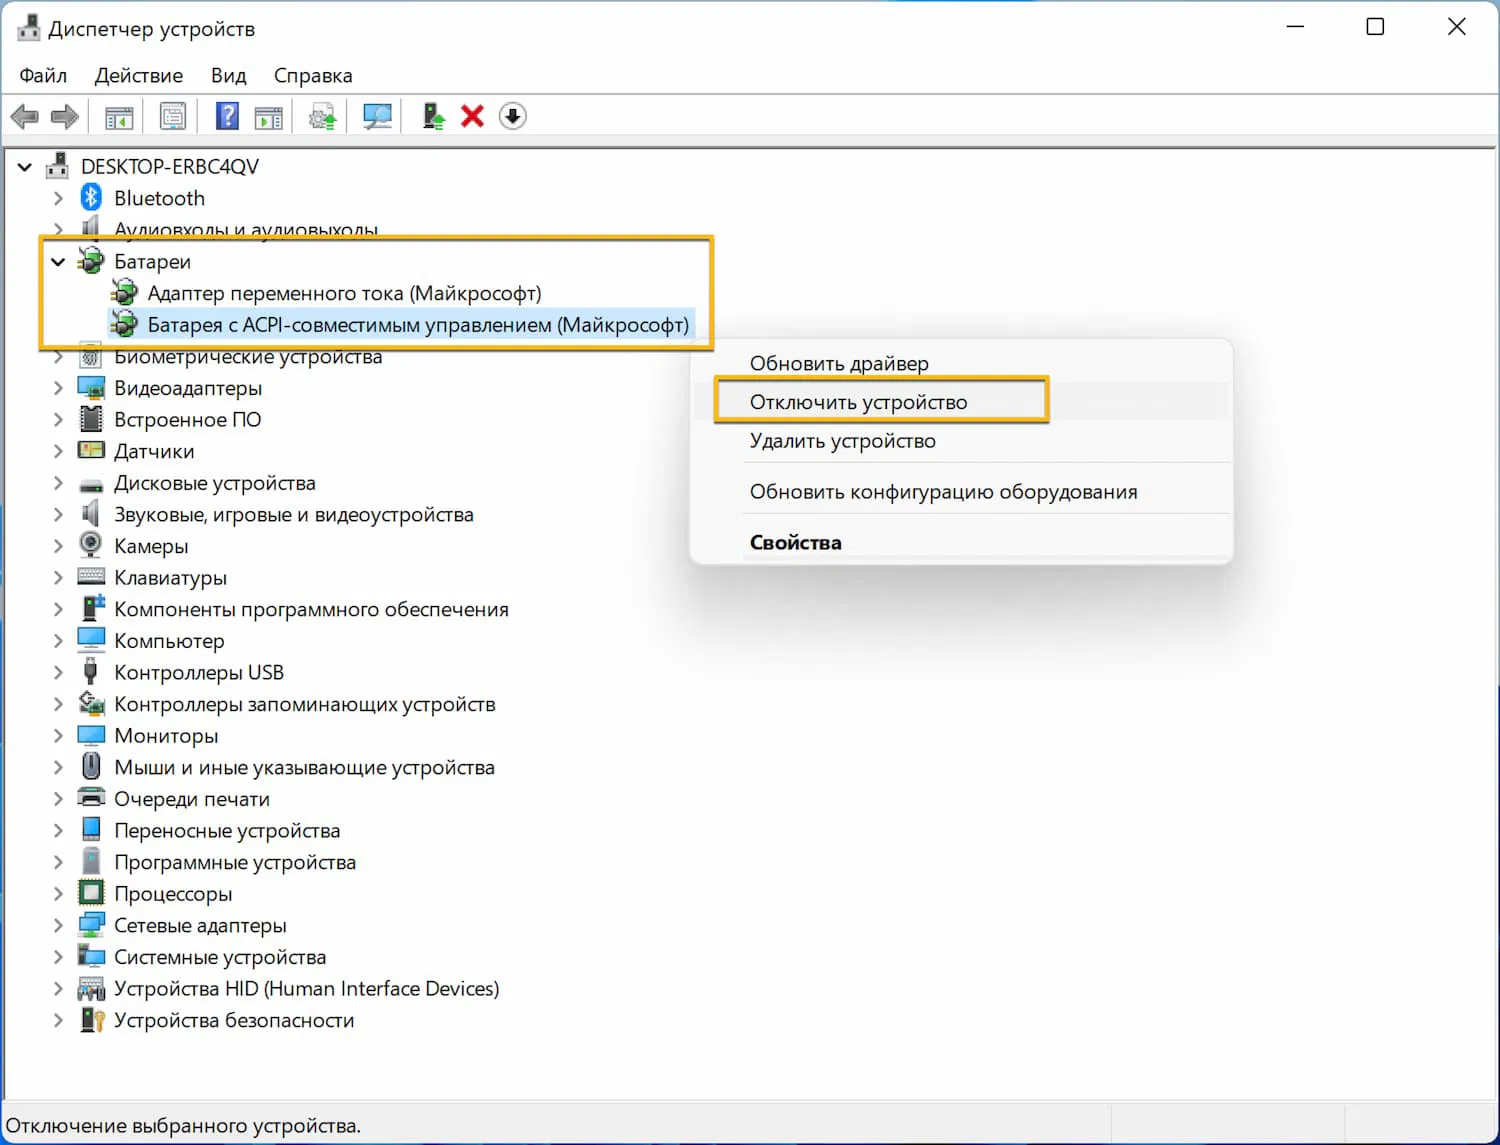Toggle the action pane toolbar icon
The width and height of the screenshot is (1500, 1145).
point(268,117)
